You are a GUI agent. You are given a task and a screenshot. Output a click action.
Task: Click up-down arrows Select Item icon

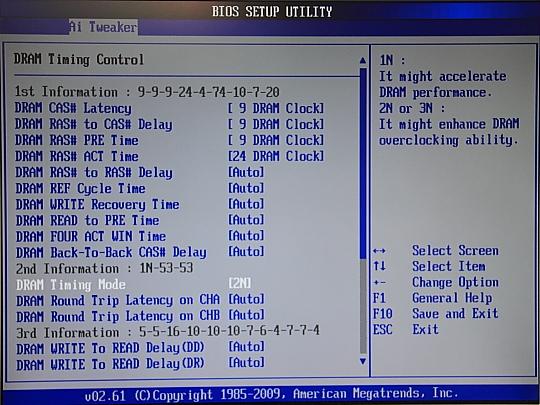coord(379,266)
